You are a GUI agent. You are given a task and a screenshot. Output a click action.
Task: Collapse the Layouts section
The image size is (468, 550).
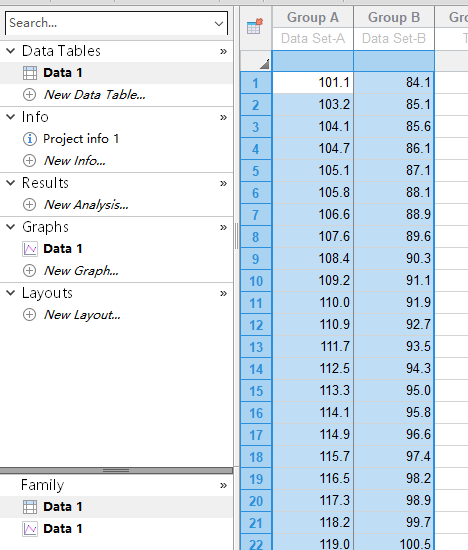coord(11,293)
